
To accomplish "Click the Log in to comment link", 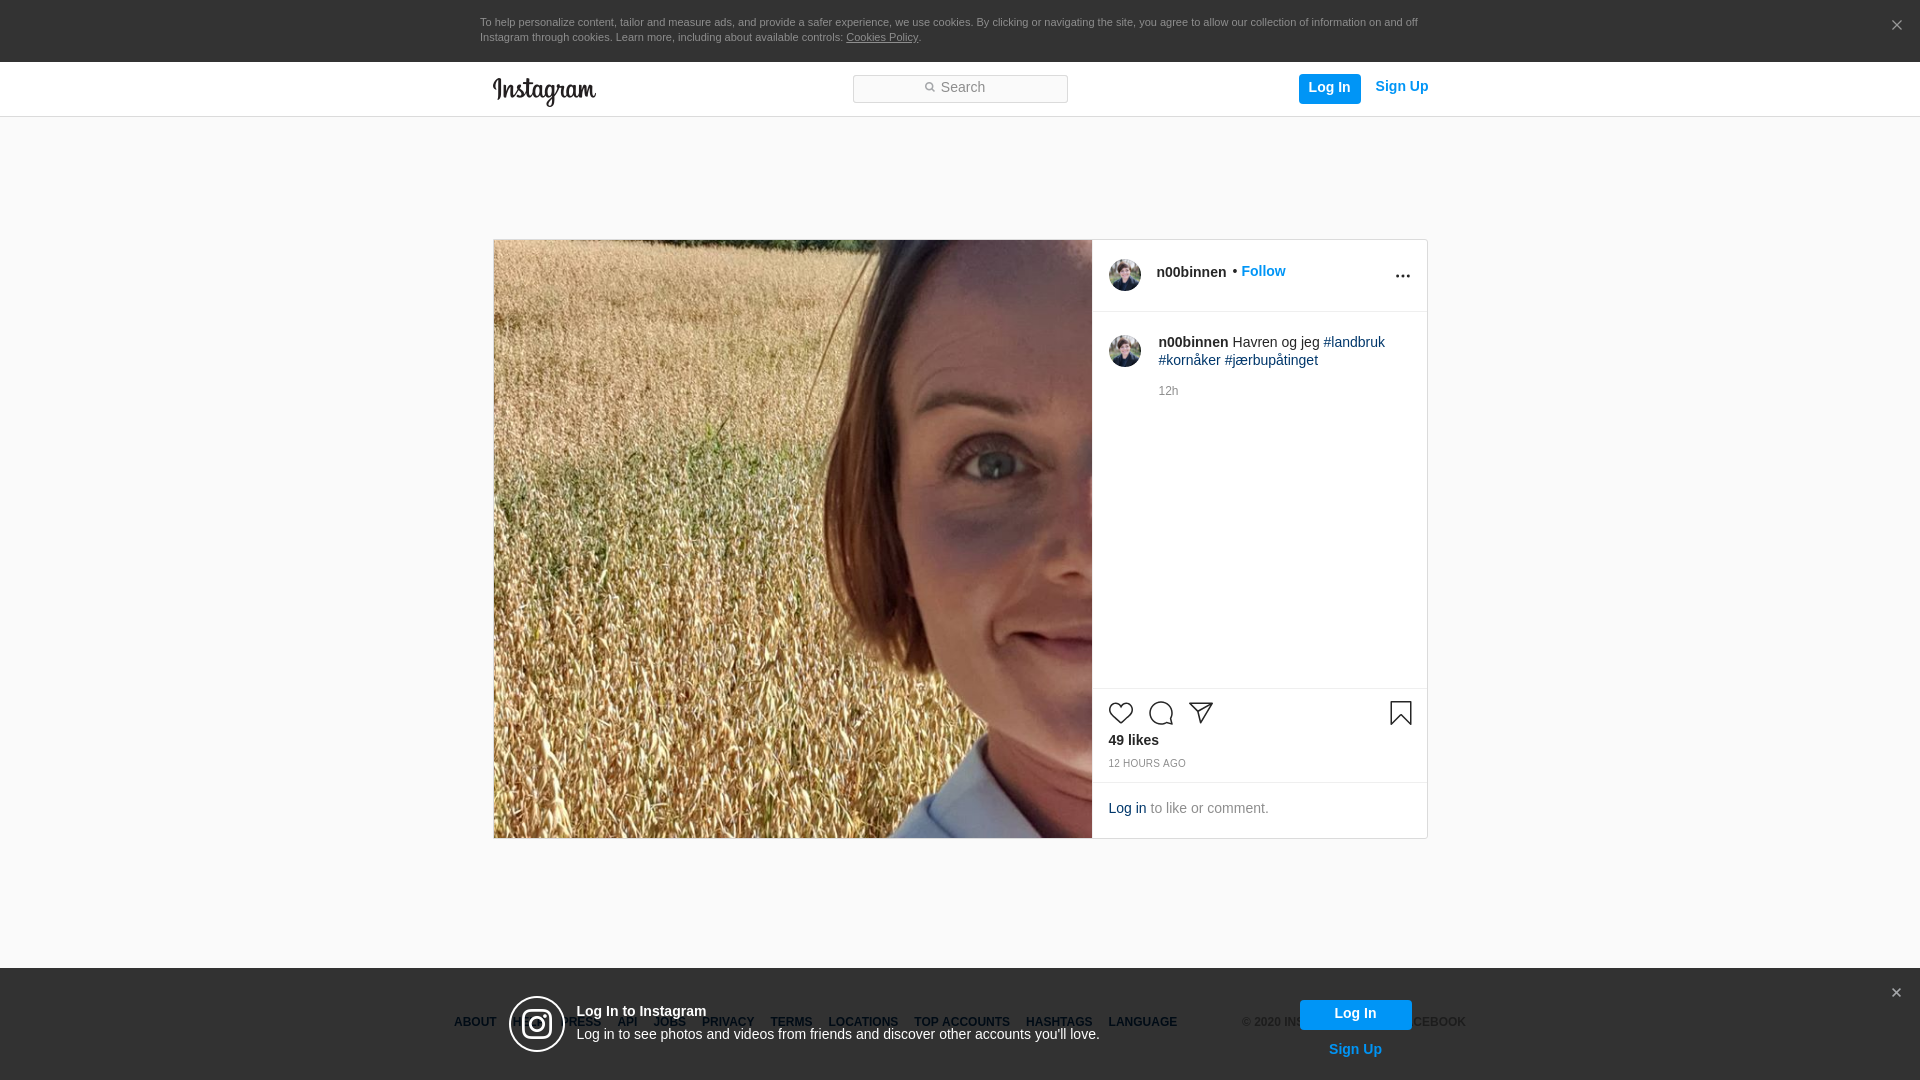I will tap(1127, 808).
